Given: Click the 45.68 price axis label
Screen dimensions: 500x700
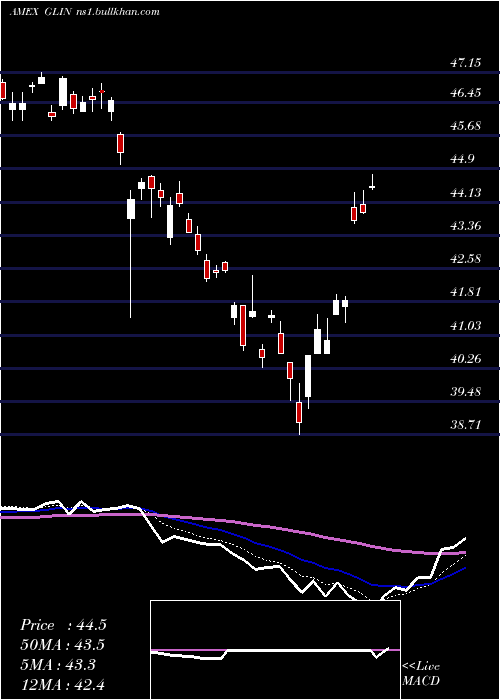Looking at the screenshot, I should tap(465, 126).
